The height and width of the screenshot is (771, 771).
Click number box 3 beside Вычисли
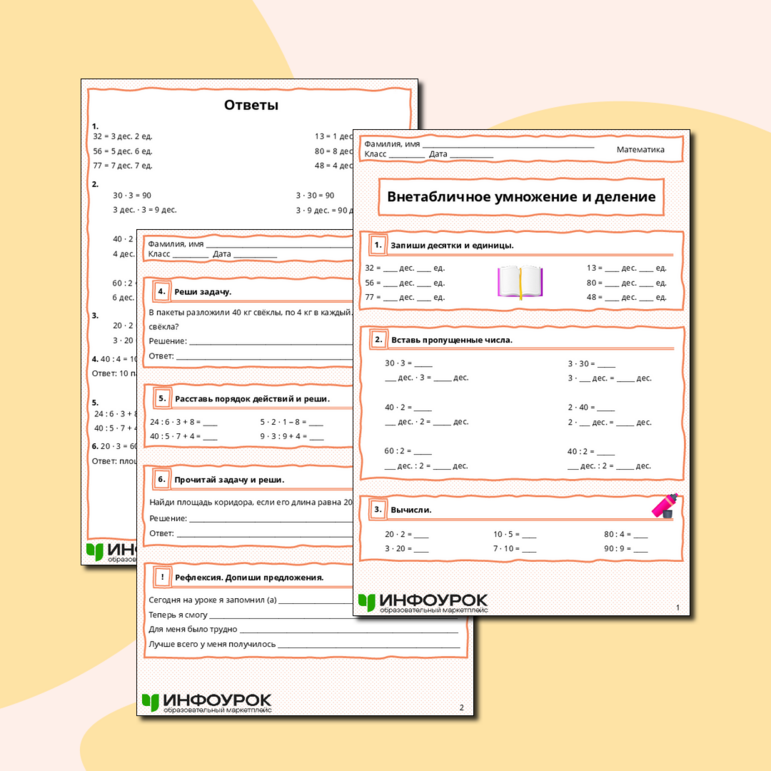tap(377, 509)
